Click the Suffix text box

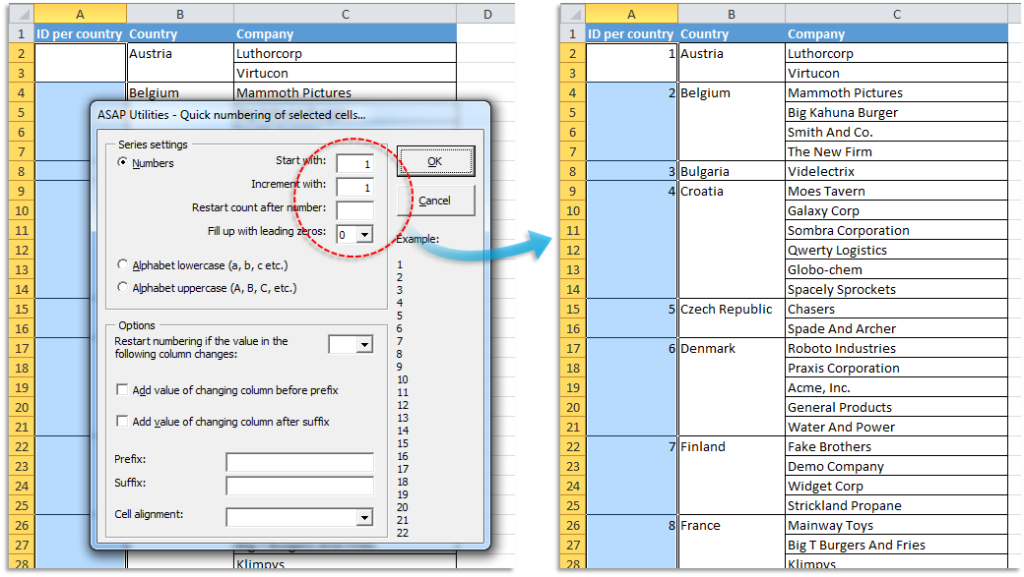(298, 484)
